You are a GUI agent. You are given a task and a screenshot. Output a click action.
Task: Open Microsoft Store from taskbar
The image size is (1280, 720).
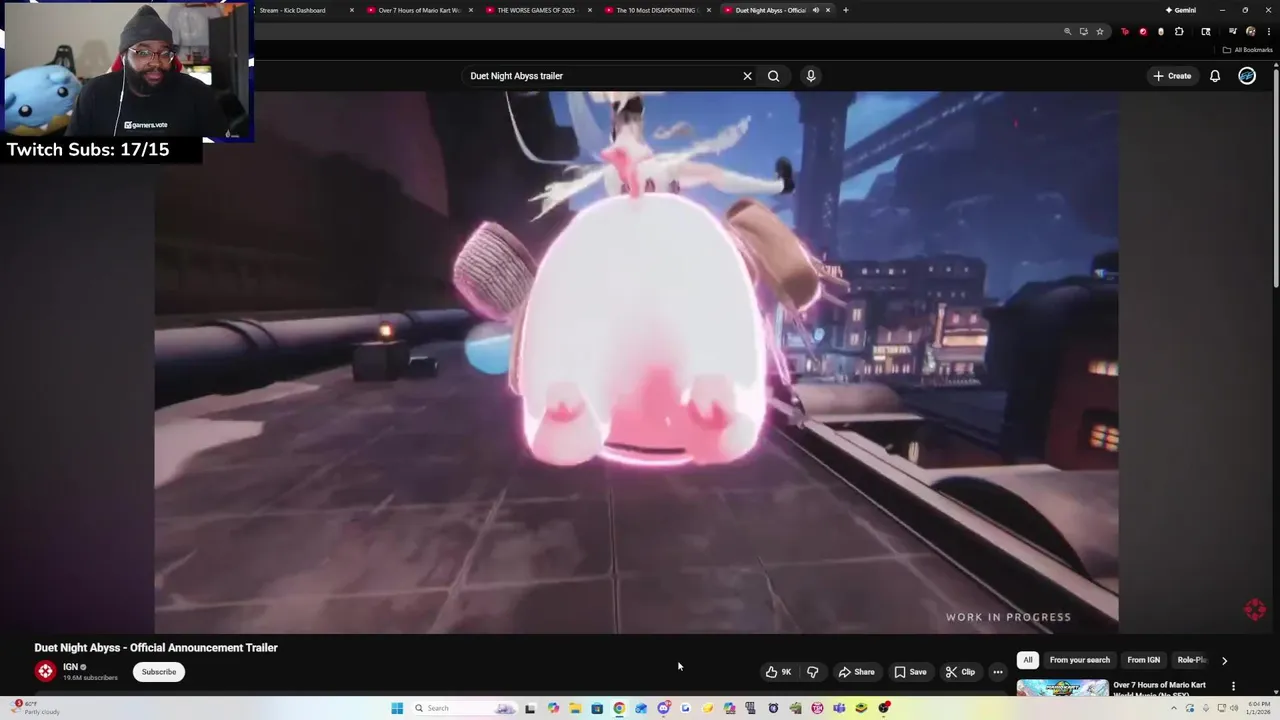597,708
